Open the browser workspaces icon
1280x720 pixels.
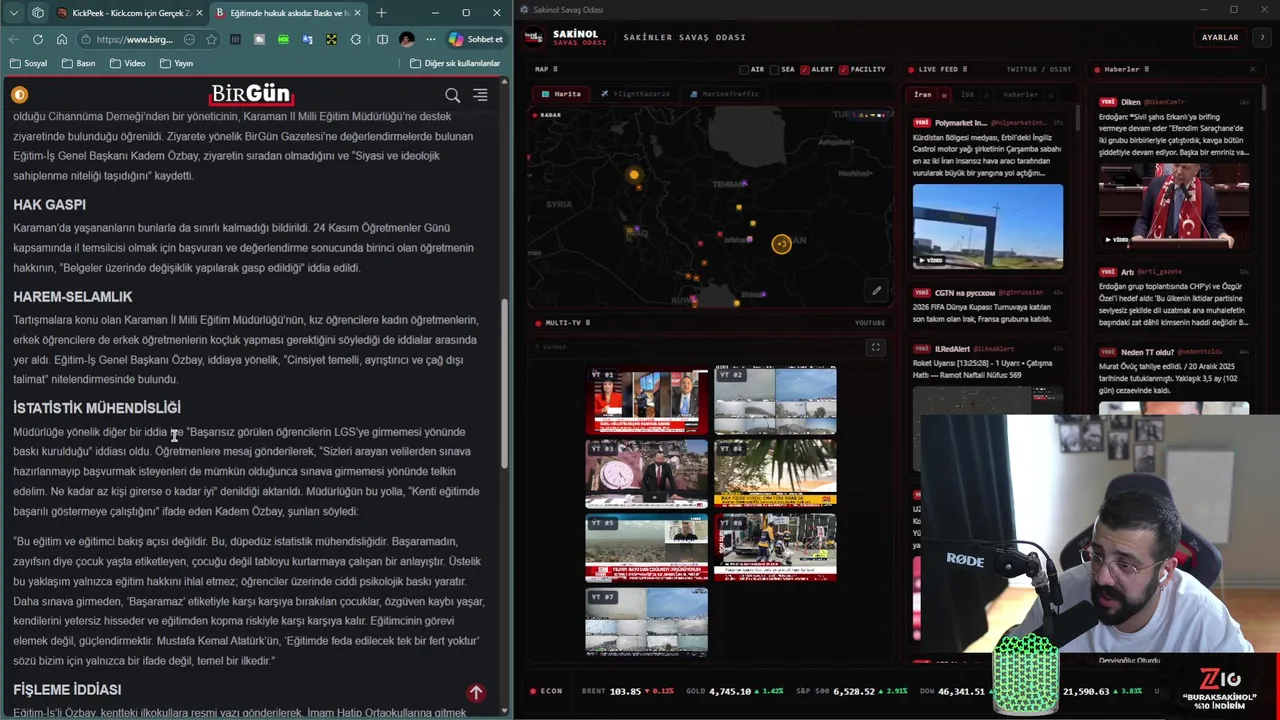point(38,13)
